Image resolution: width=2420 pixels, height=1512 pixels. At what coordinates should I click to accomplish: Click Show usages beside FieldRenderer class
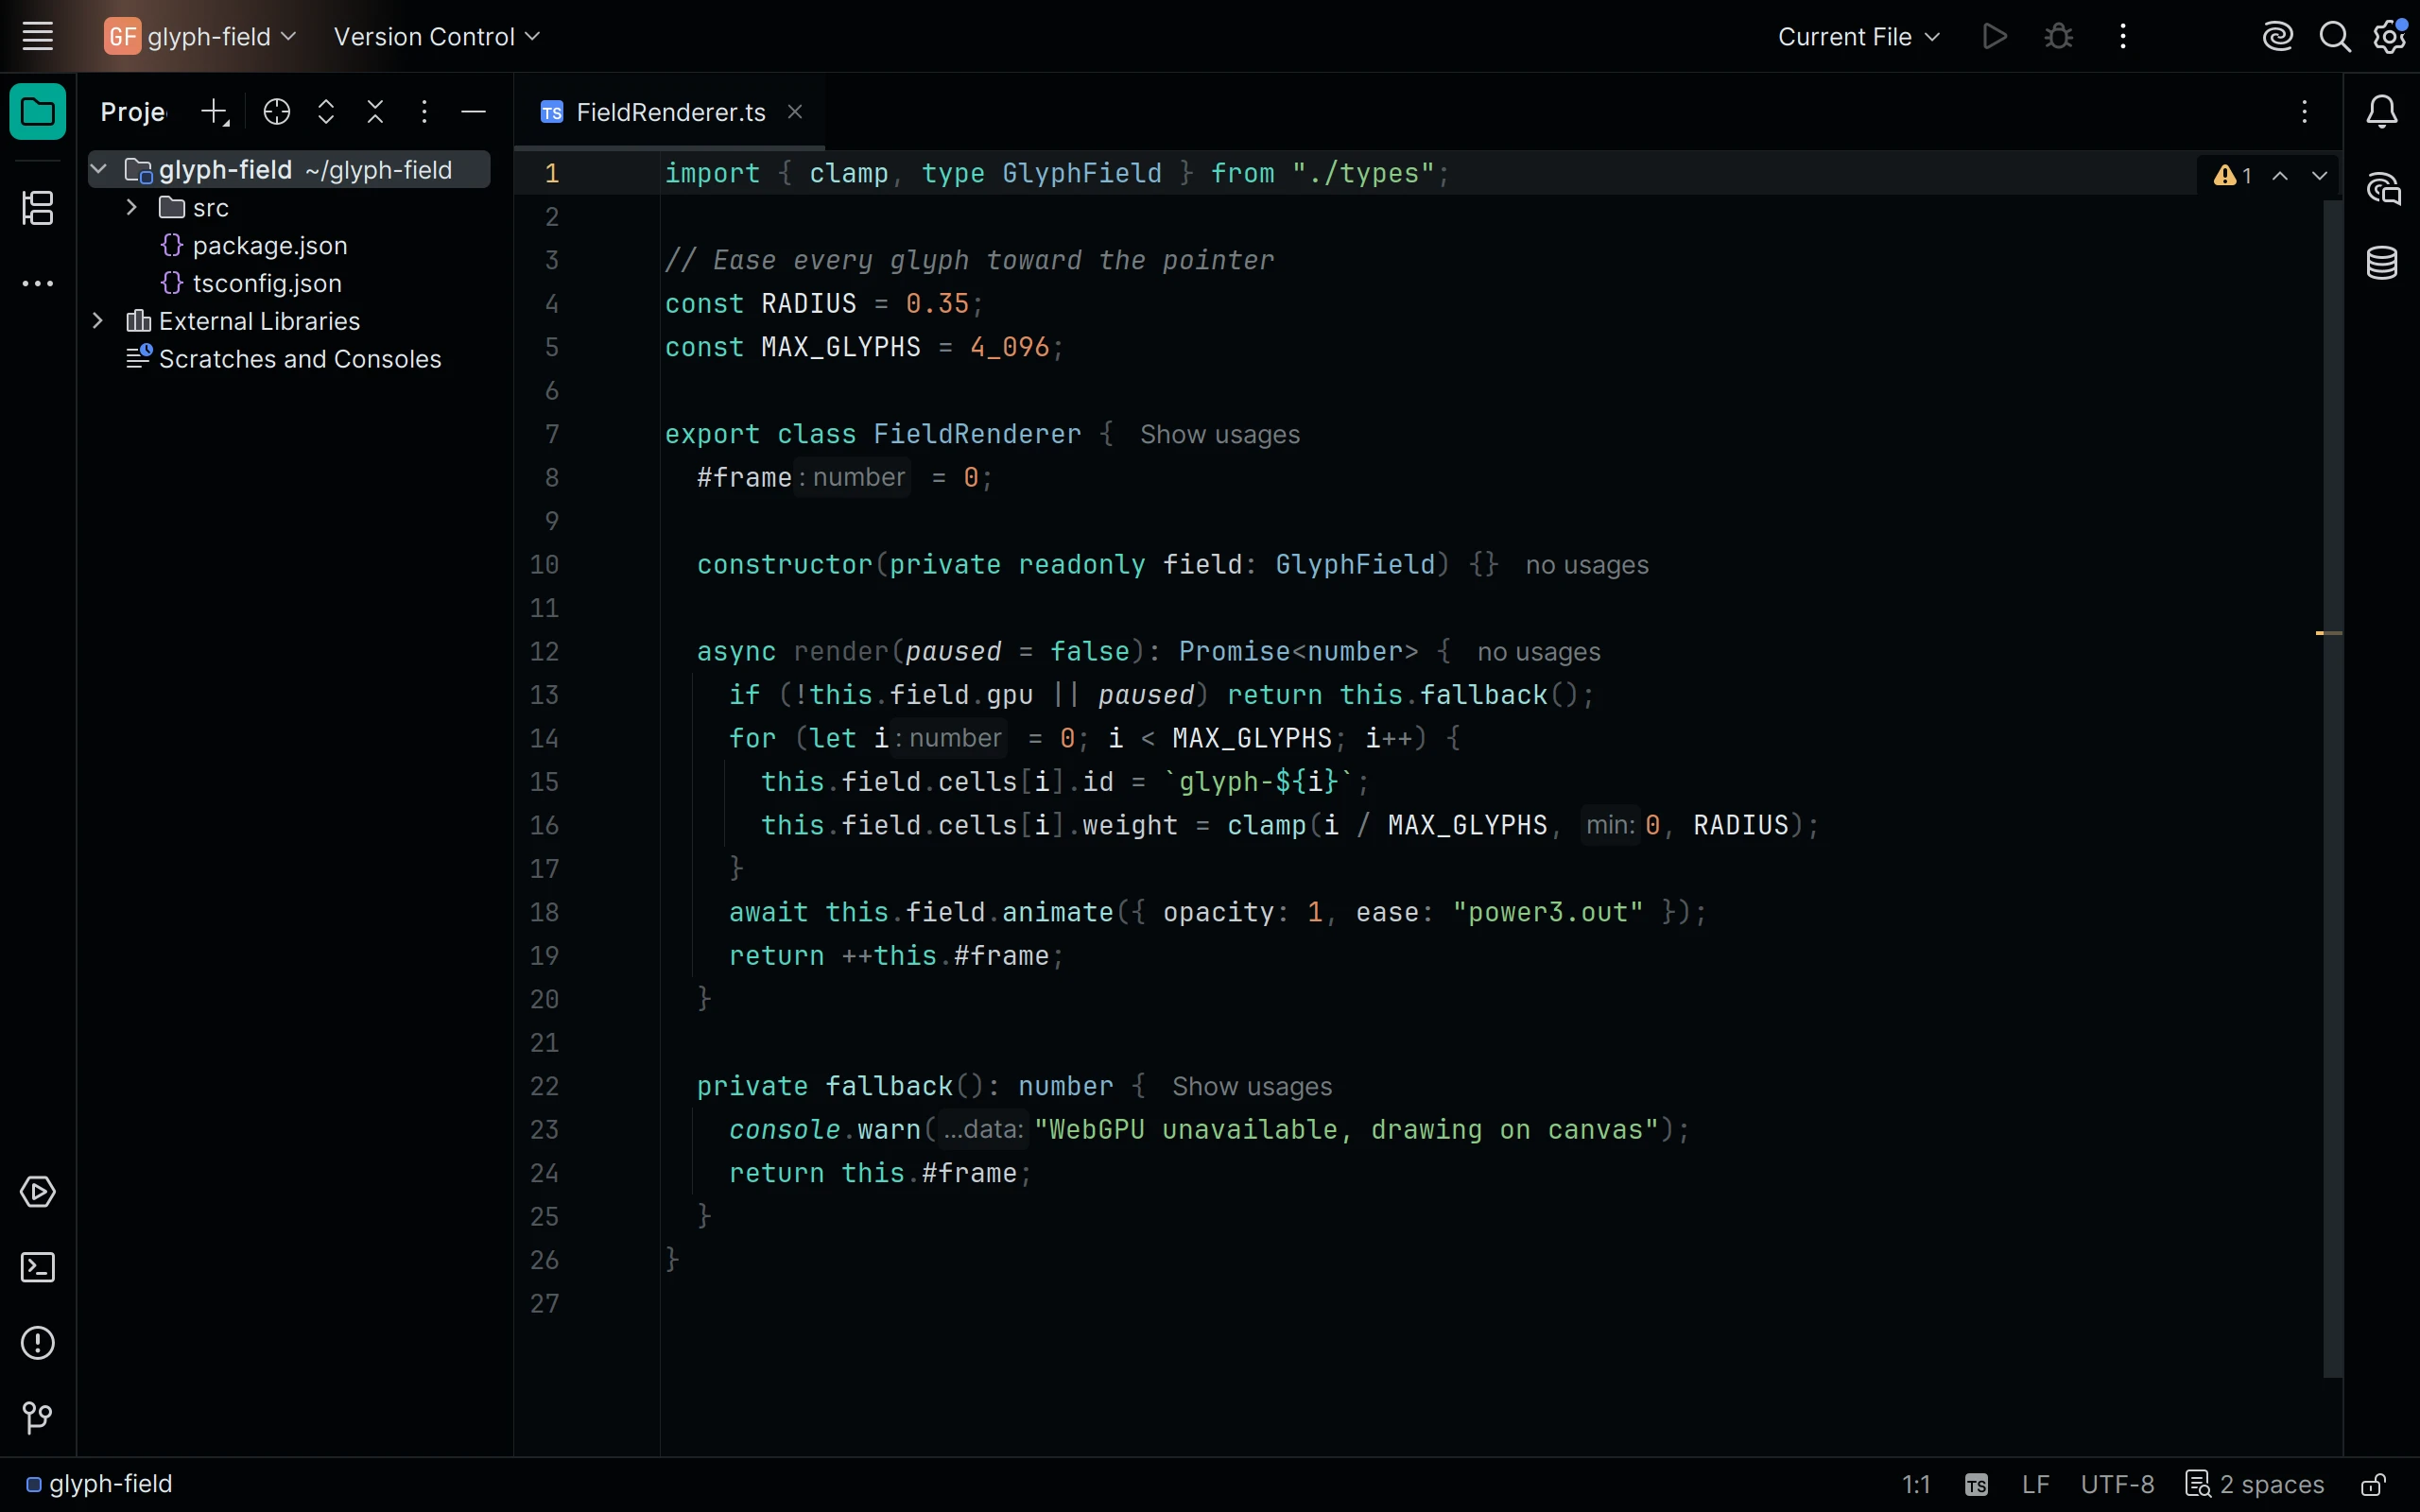pyautogui.click(x=1220, y=434)
